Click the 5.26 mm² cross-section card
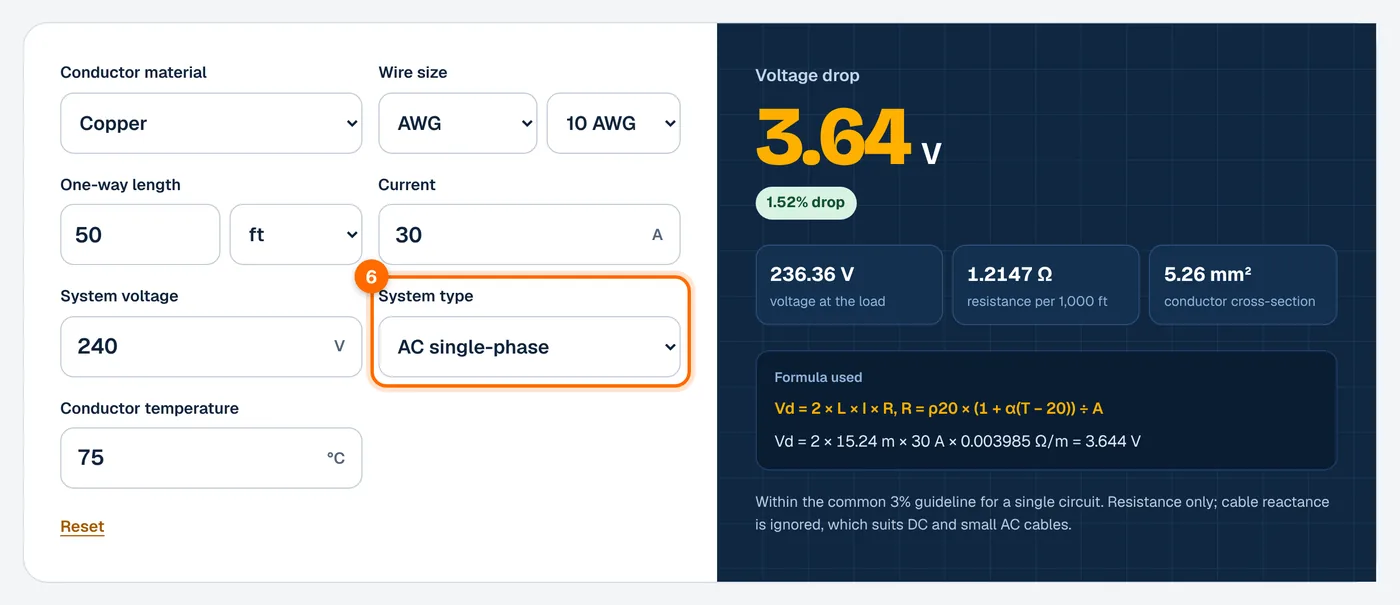The image size is (1400, 605). point(1243,285)
